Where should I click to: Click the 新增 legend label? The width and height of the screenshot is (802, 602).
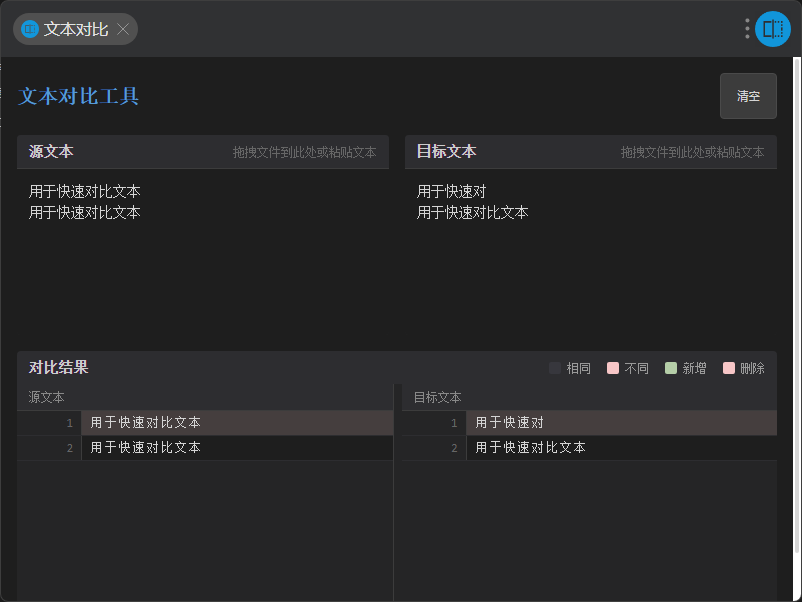(695, 368)
